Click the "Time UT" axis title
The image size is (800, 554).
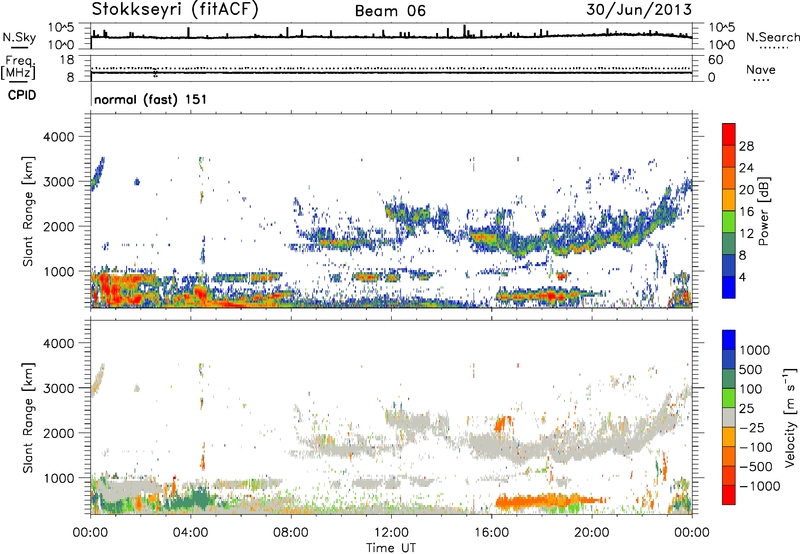coord(391,548)
